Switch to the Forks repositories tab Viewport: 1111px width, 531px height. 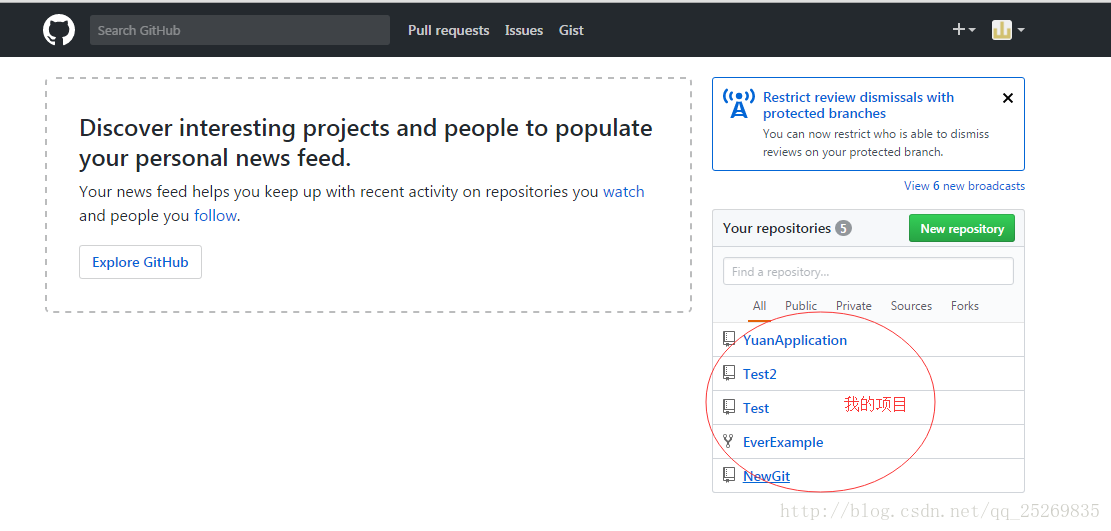[x=965, y=306]
